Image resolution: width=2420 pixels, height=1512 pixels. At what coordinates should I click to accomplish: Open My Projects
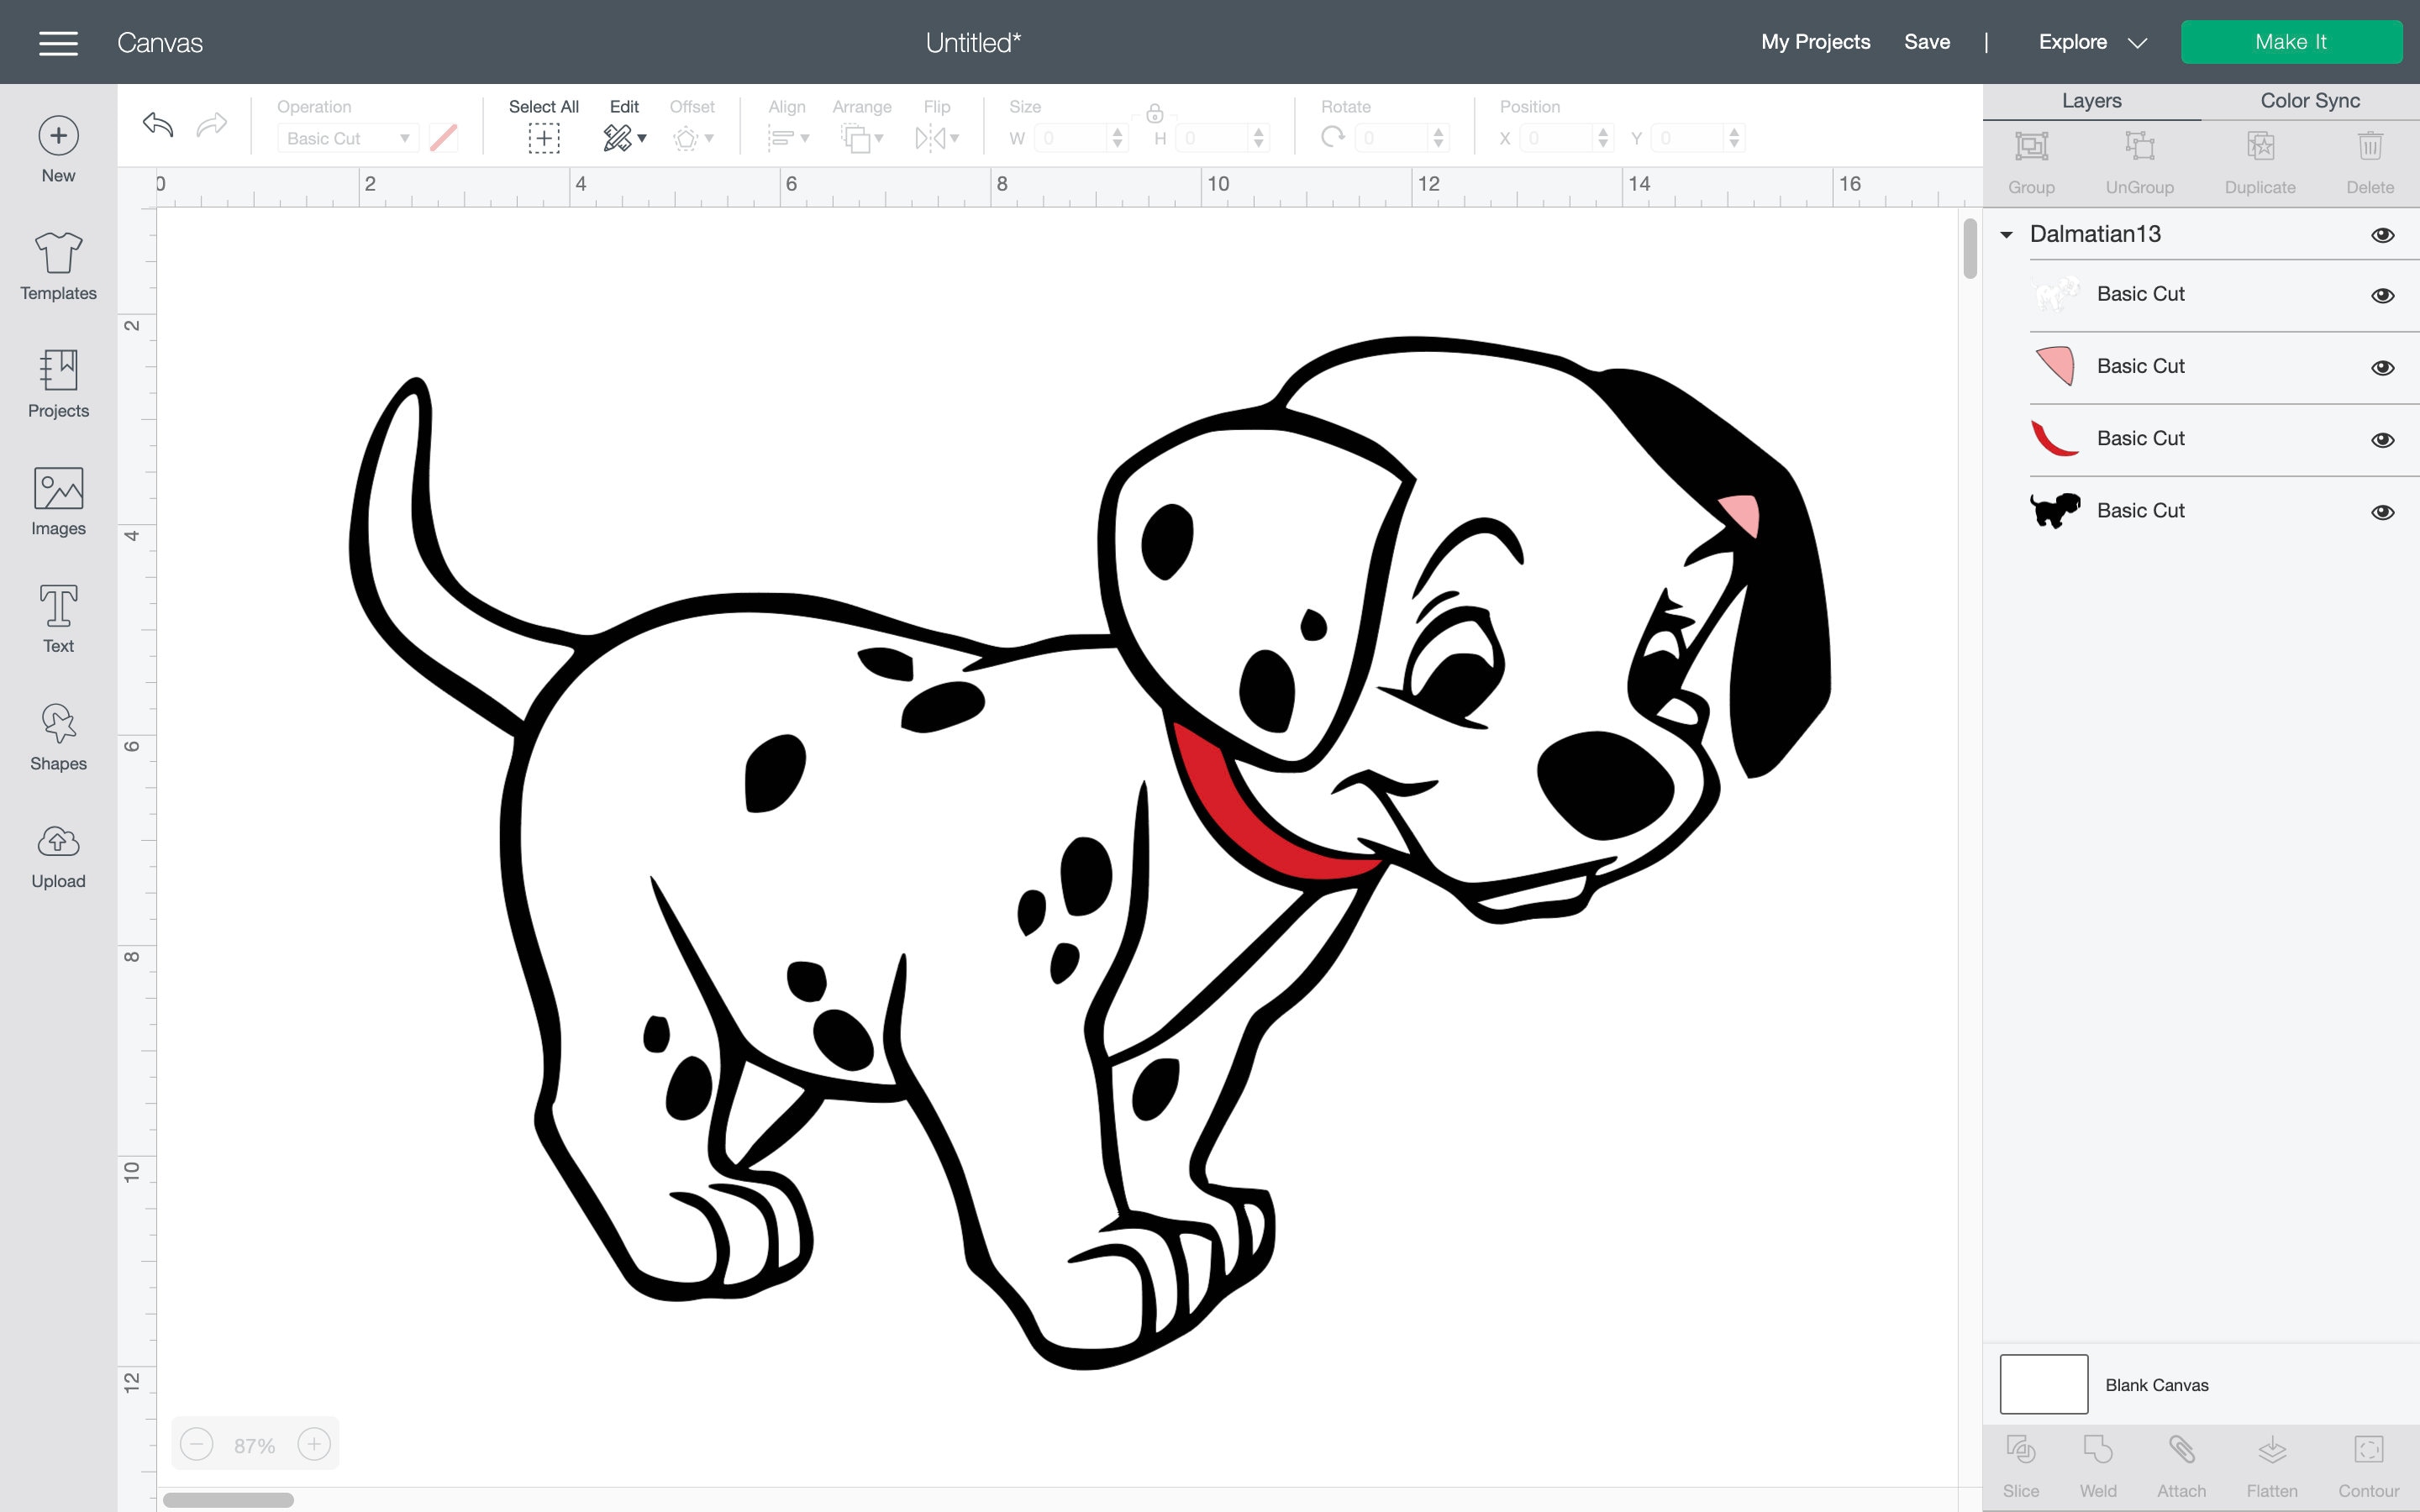1815,42
